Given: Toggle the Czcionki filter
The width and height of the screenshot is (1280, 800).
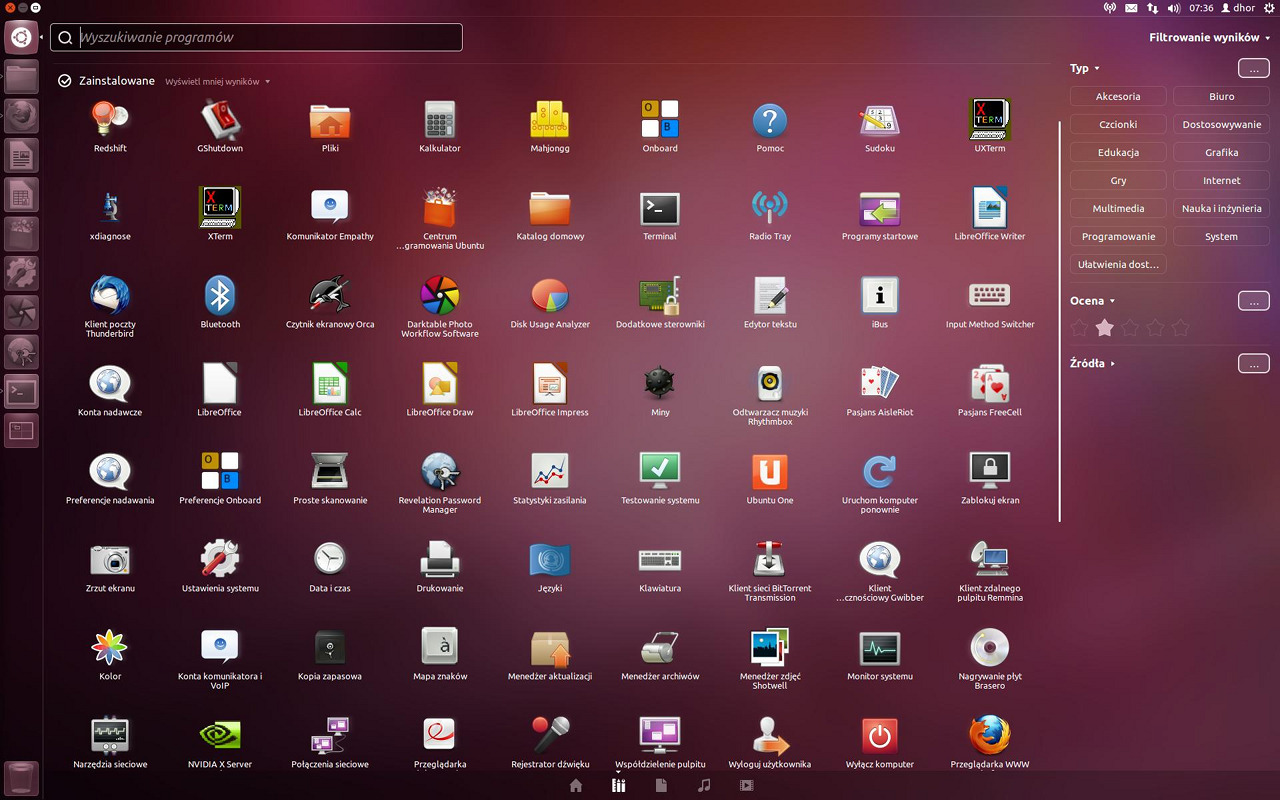Looking at the screenshot, I should tap(1118, 125).
